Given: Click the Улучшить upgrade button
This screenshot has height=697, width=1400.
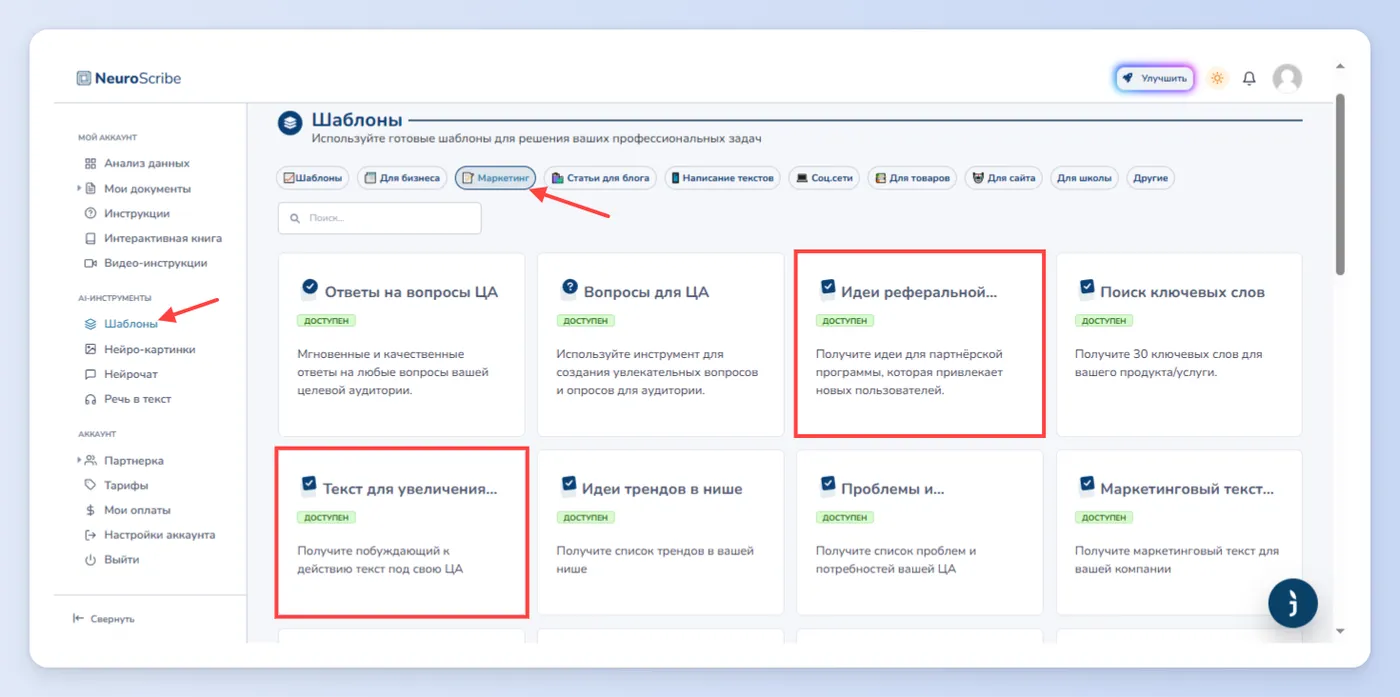Looking at the screenshot, I should click(1155, 78).
